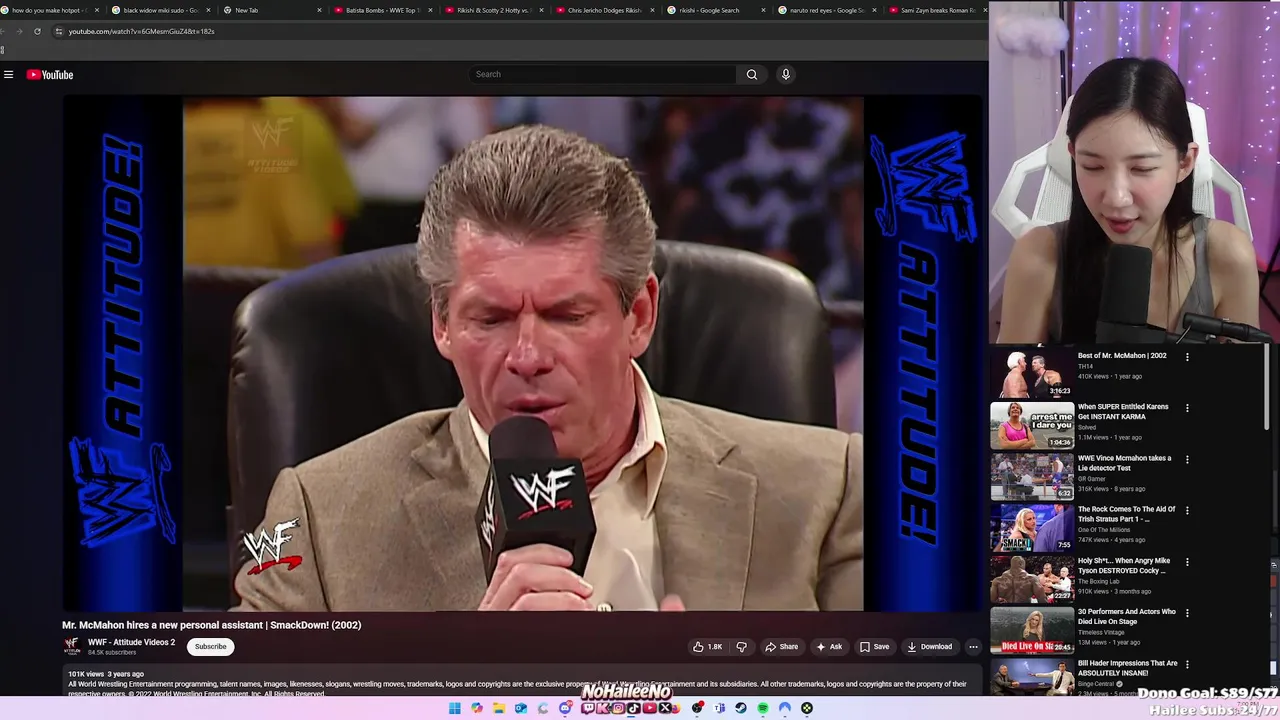
Task: Click the Ask button
Action: pos(829,647)
